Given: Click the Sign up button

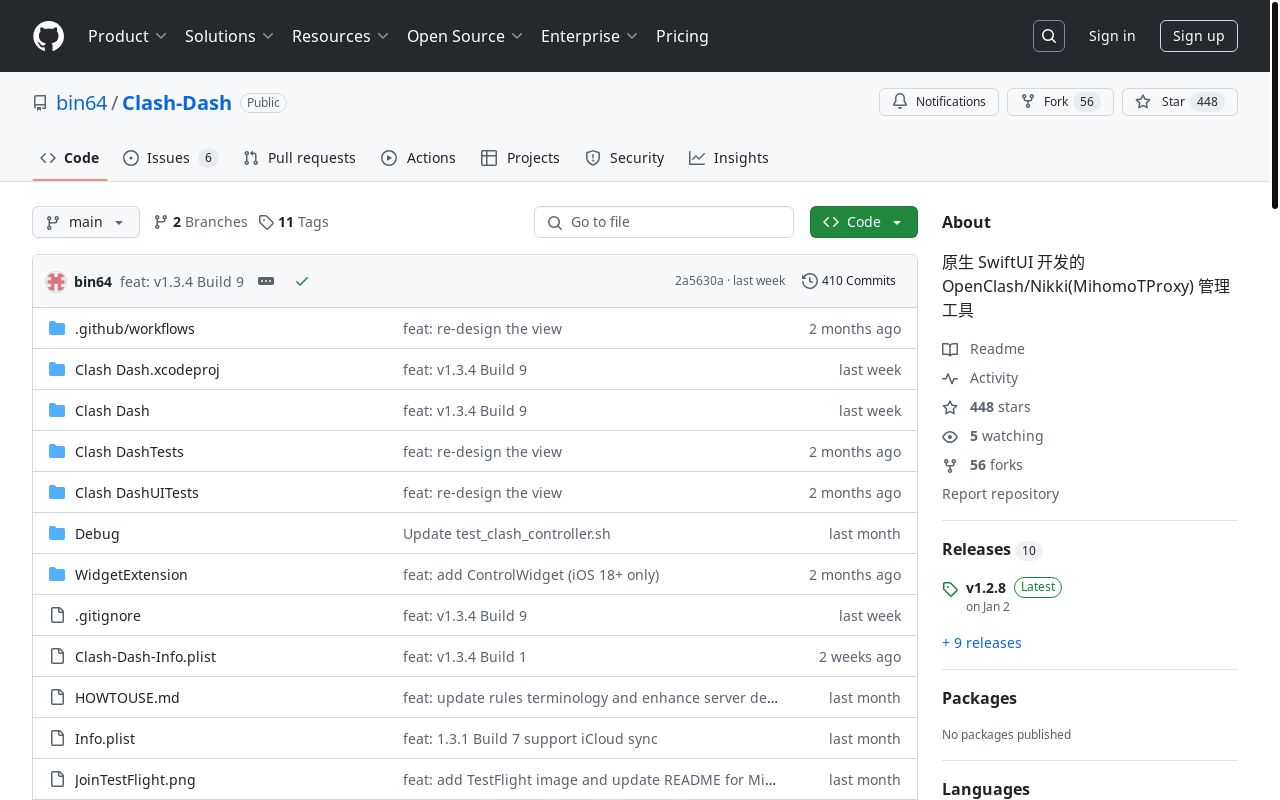Looking at the screenshot, I should 1198,36.
